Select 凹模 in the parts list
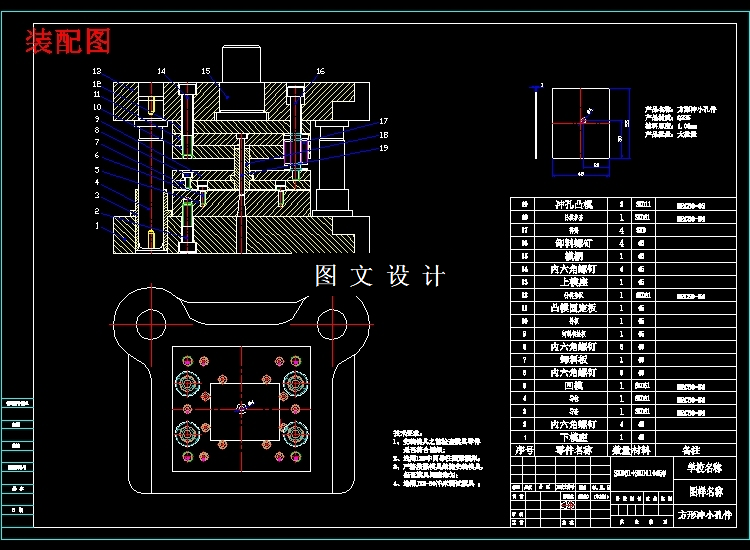 pos(574,385)
